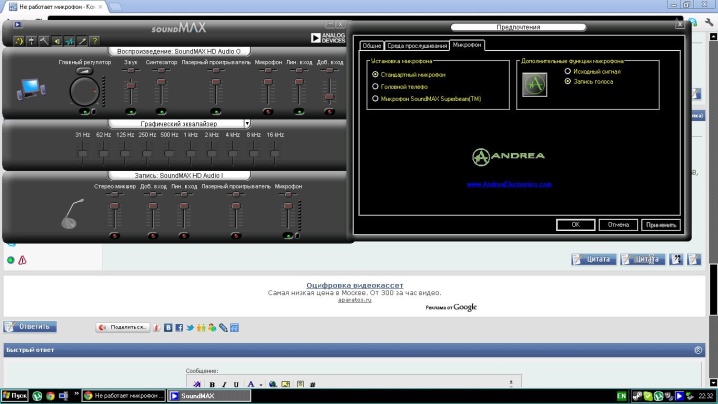Open the font color dropdown arrow in quick reply

pos(261,385)
